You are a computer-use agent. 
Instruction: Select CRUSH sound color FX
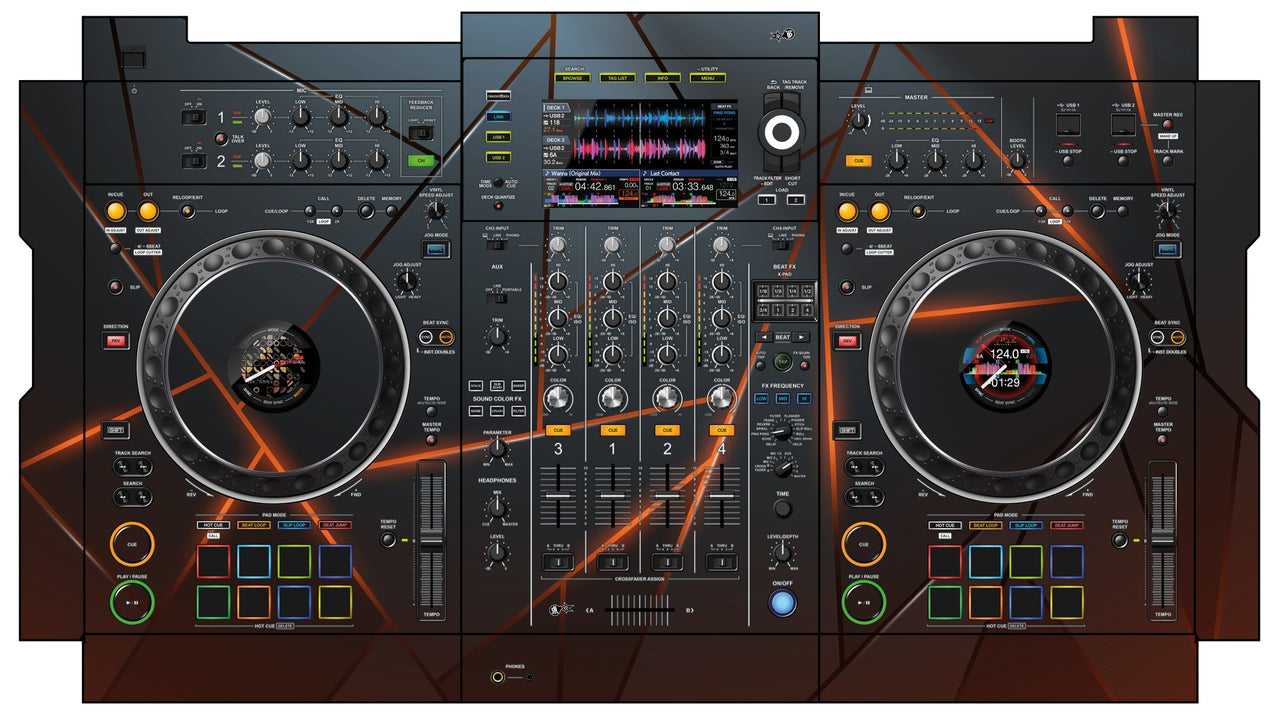click(497, 410)
